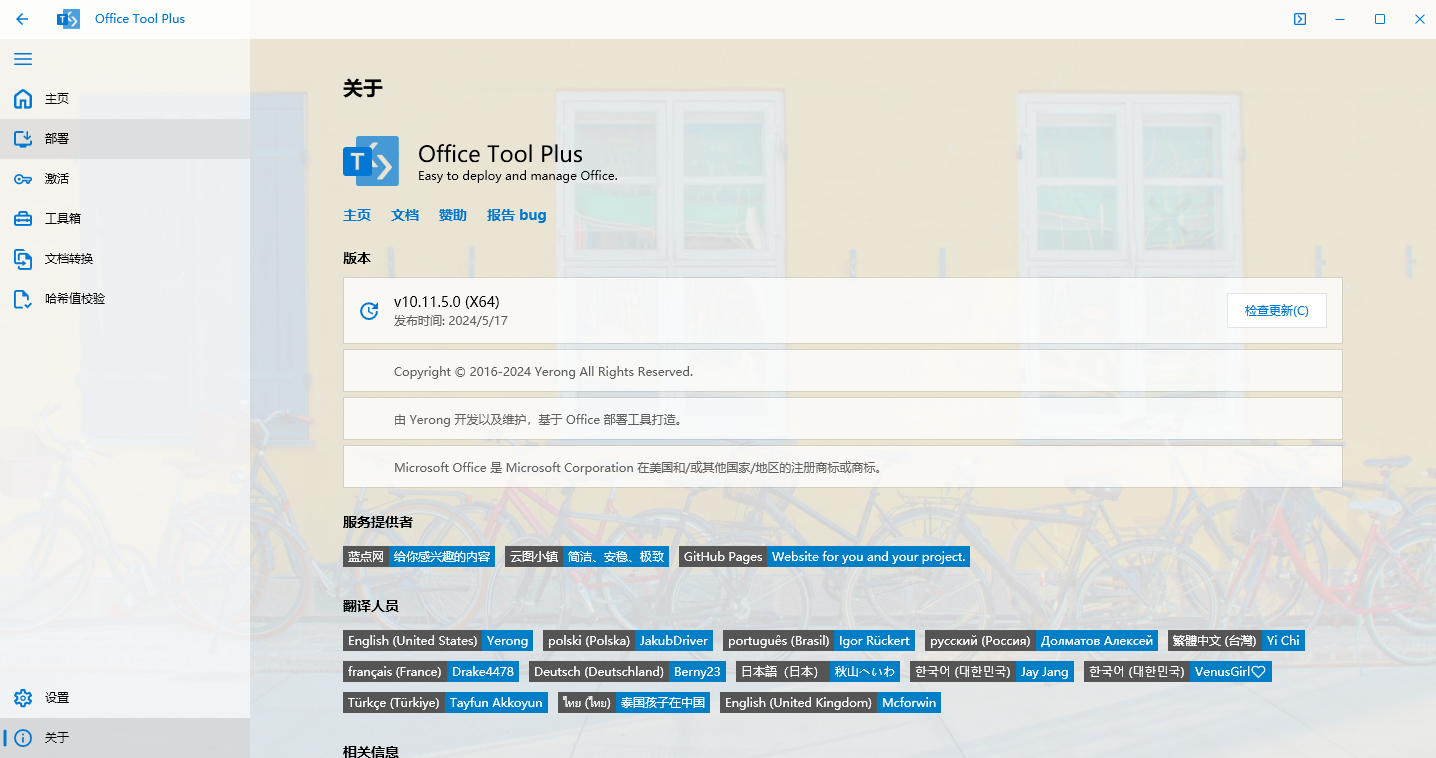The height and width of the screenshot is (758, 1436).
Task: Click the 发布时间: 2024/5/17 release date
Action: coord(451,321)
